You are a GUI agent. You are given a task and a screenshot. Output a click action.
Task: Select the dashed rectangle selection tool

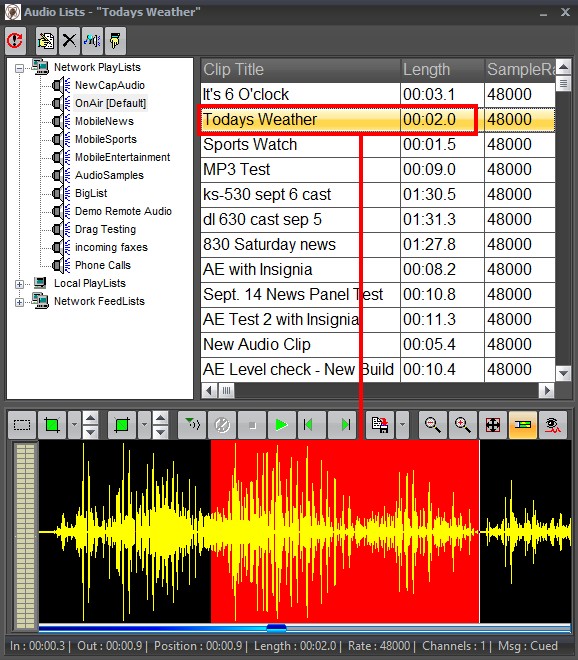[22, 425]
